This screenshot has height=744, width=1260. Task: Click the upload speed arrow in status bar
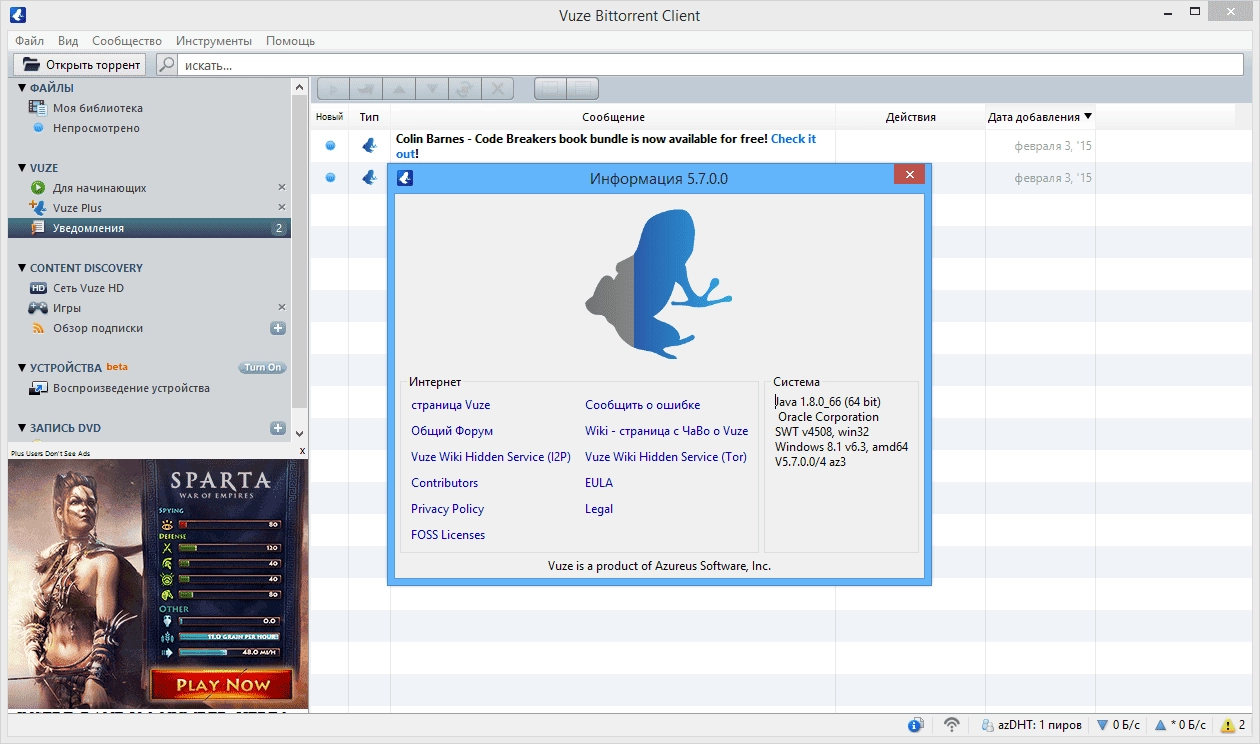[x=1160, y=725]
